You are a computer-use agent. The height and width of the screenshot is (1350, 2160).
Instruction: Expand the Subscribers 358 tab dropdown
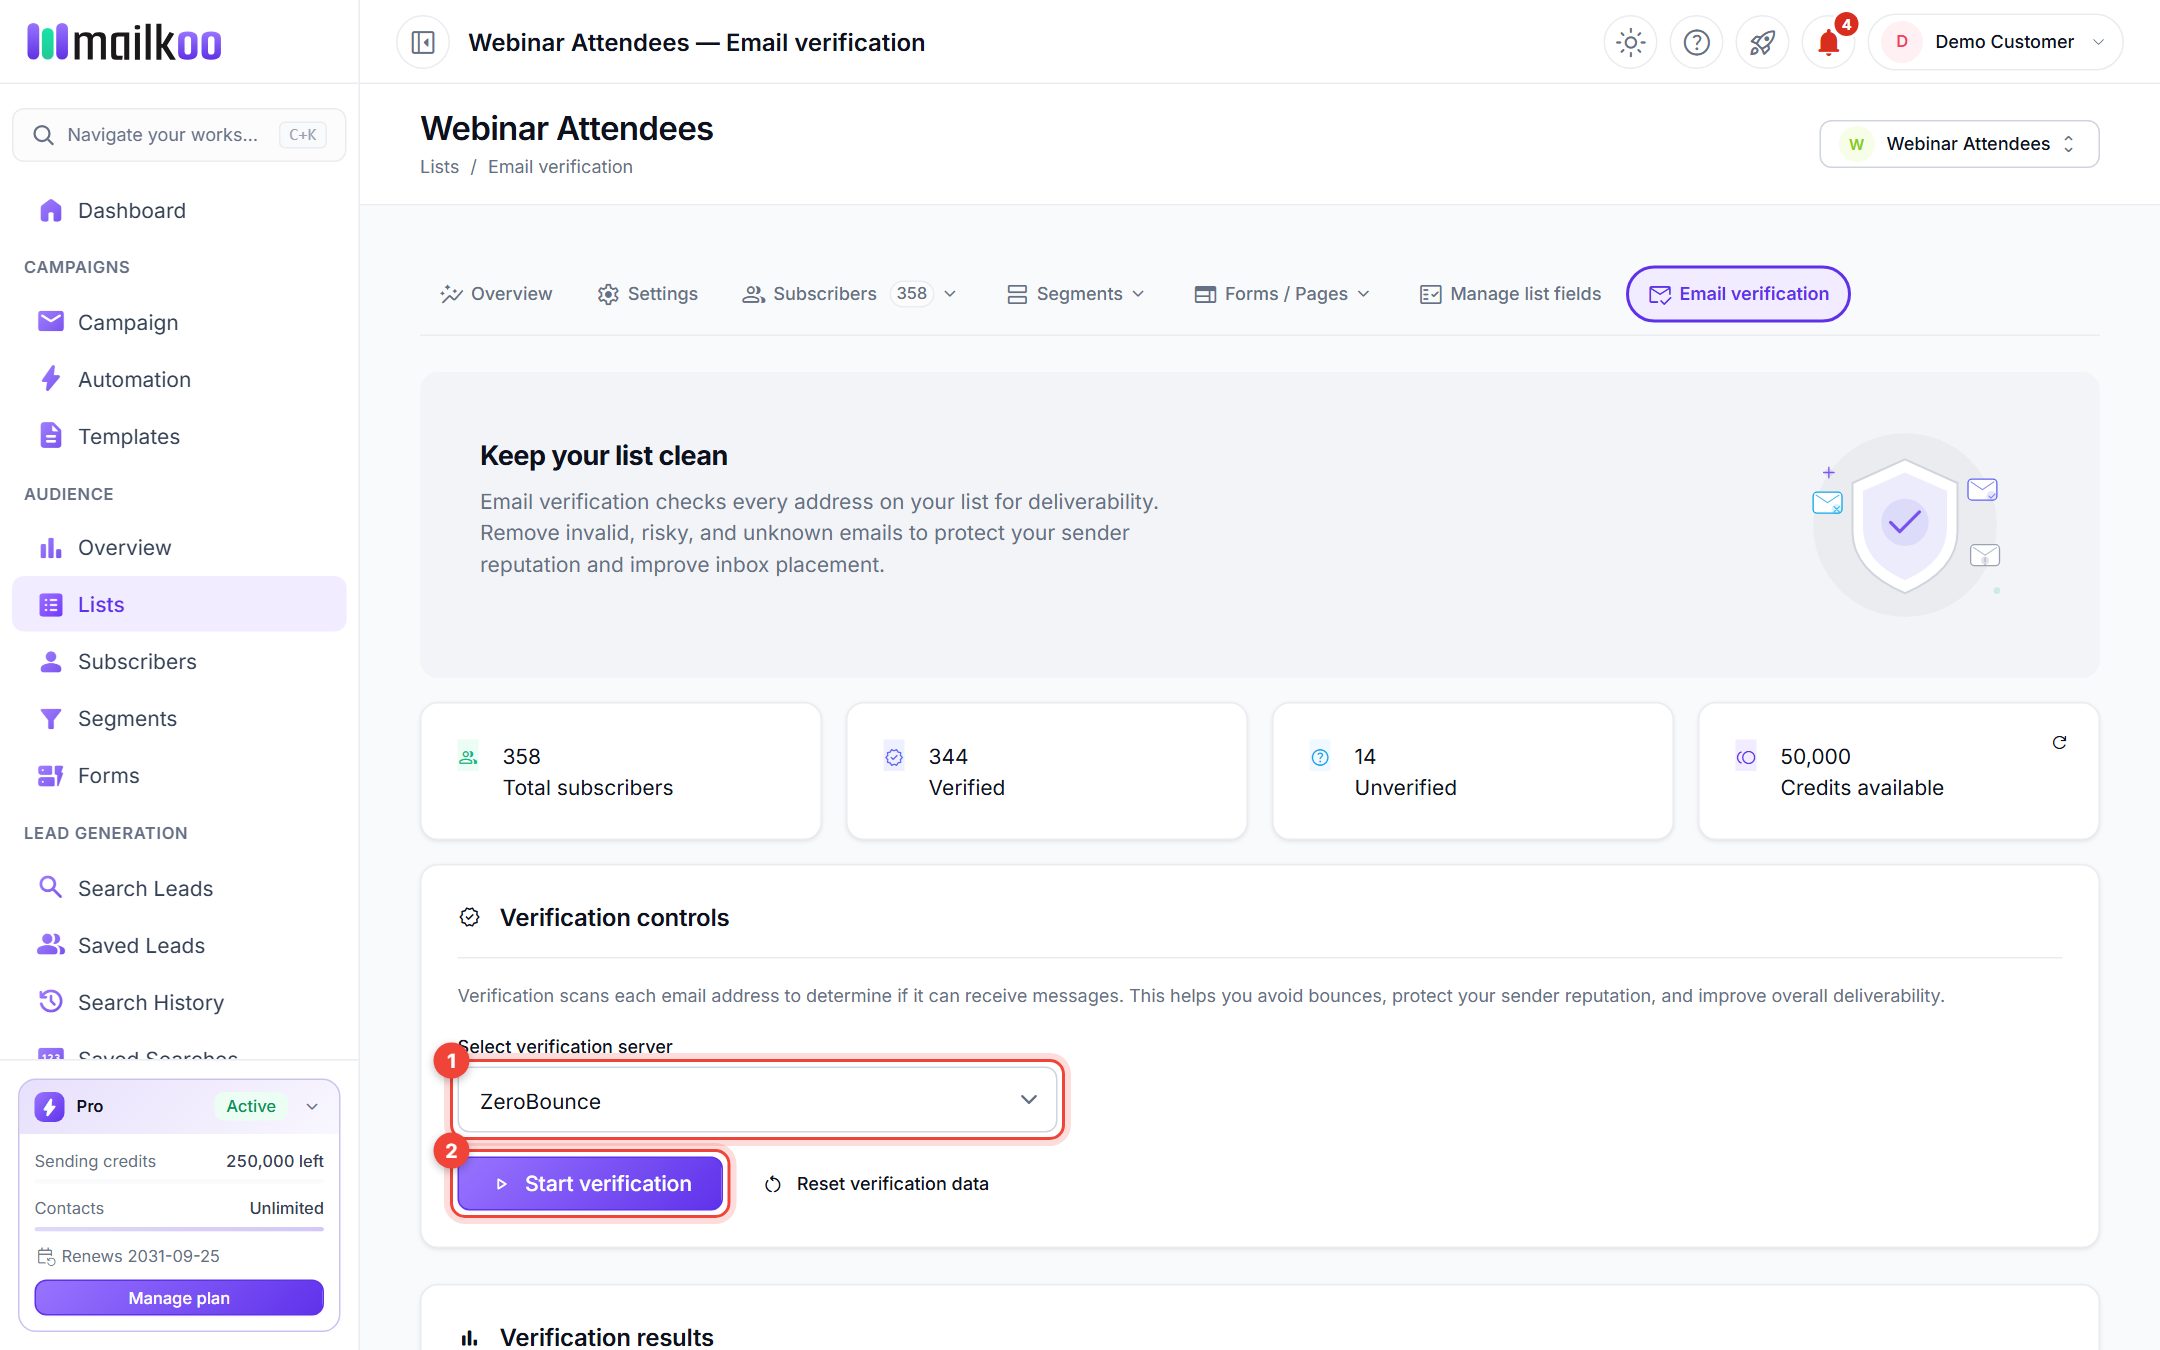[x=950, y=294]
